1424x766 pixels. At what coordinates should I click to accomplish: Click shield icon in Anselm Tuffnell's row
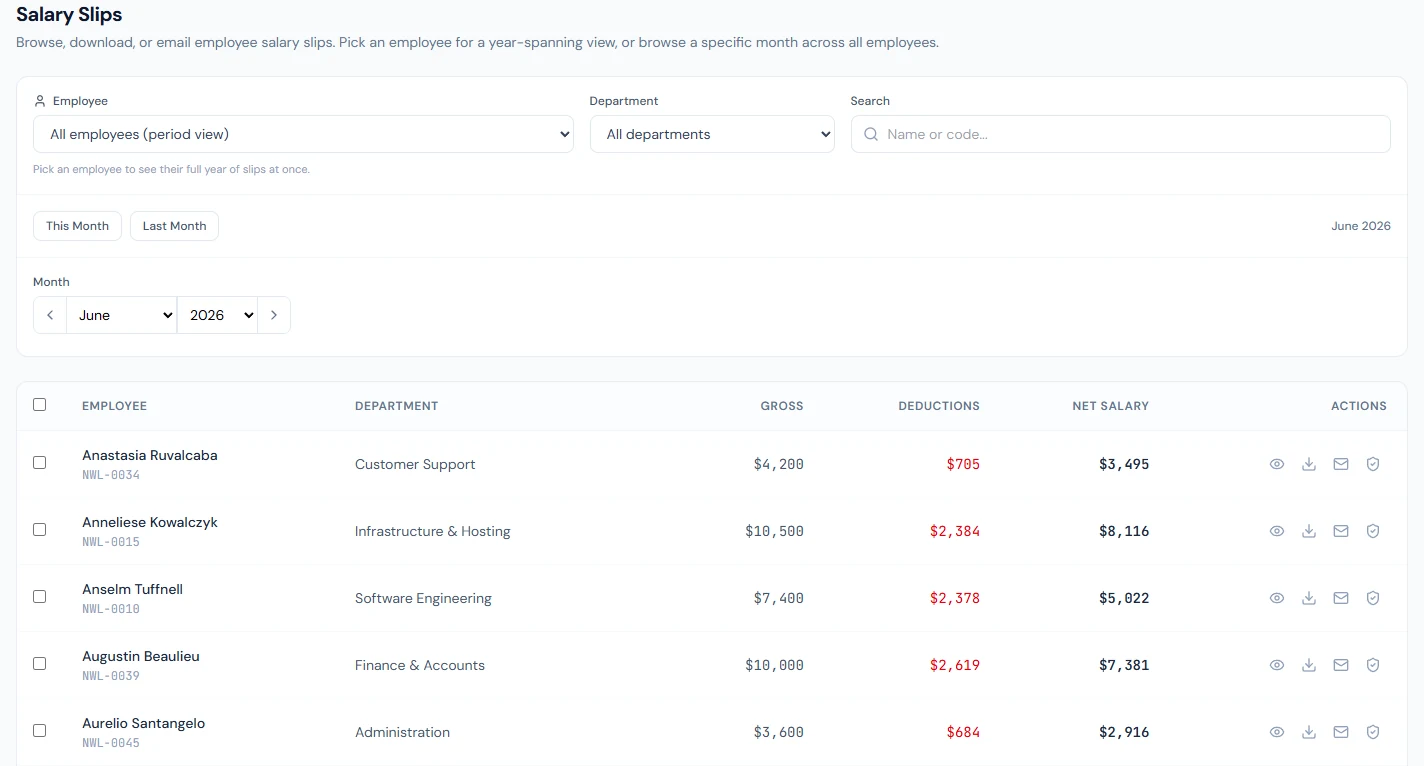[1373, 598]
